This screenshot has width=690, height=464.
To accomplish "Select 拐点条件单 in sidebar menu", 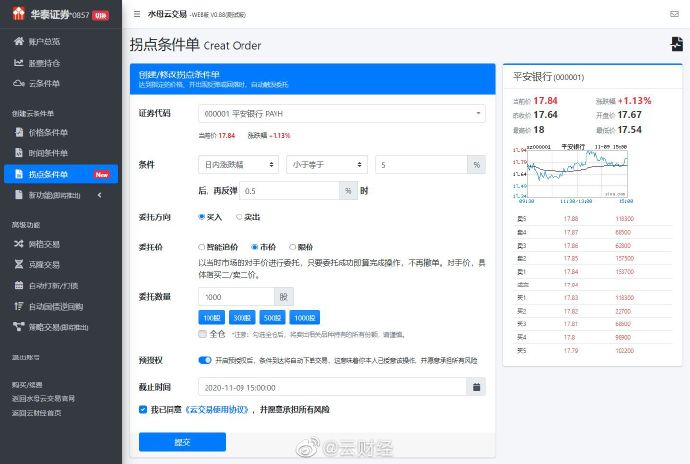I will coord(59,174).
